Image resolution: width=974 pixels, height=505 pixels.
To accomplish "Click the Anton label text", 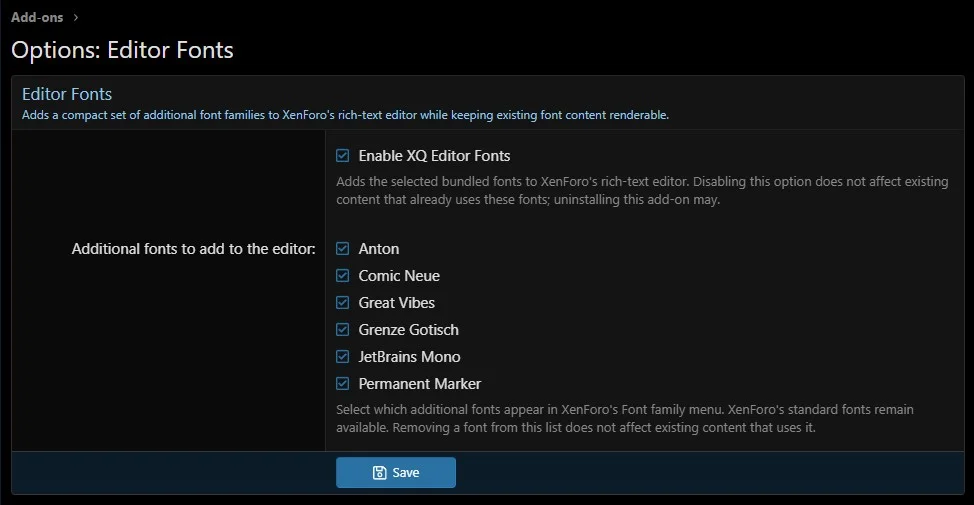I will [379, 248].
